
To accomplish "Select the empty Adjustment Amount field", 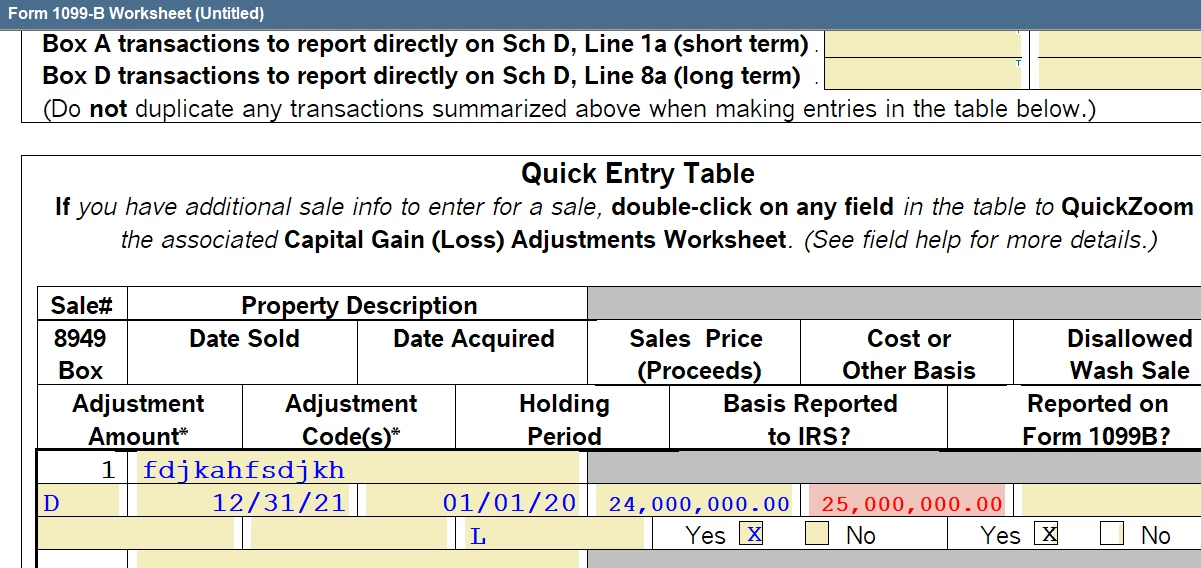I will click(135, 534).
